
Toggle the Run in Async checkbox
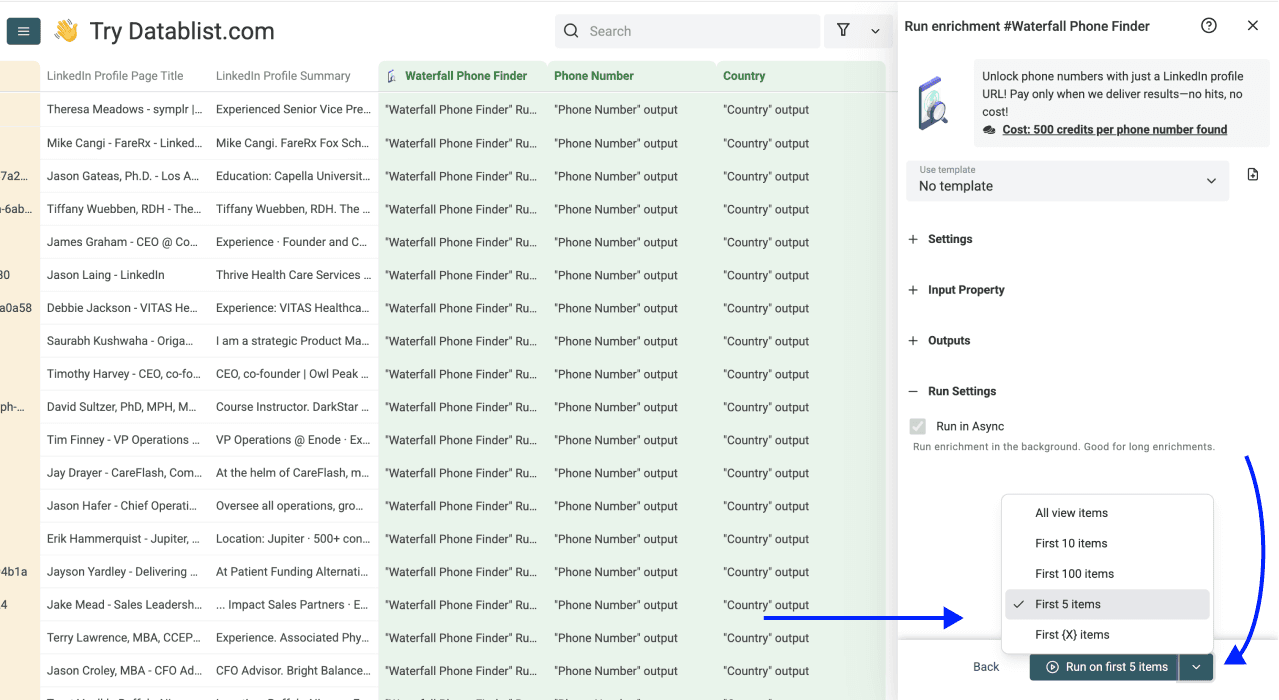(917, 425)
